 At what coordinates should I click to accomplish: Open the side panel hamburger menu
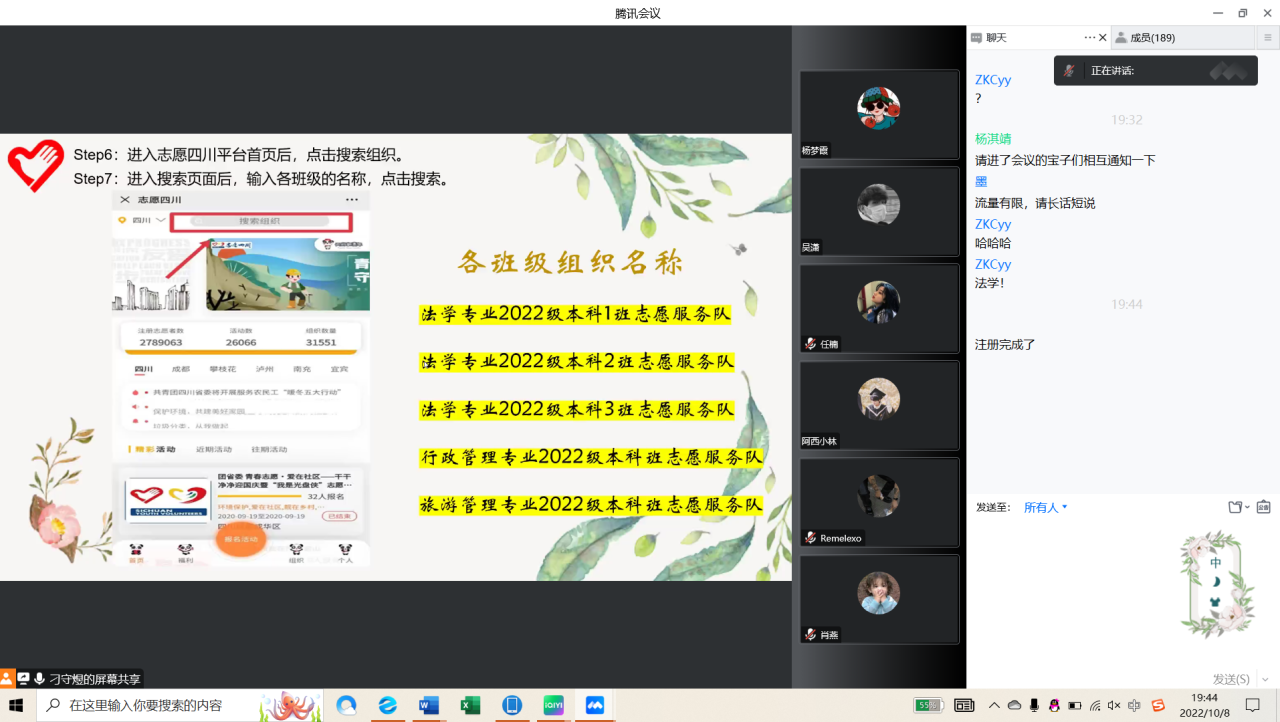(x=1267, y=38)
